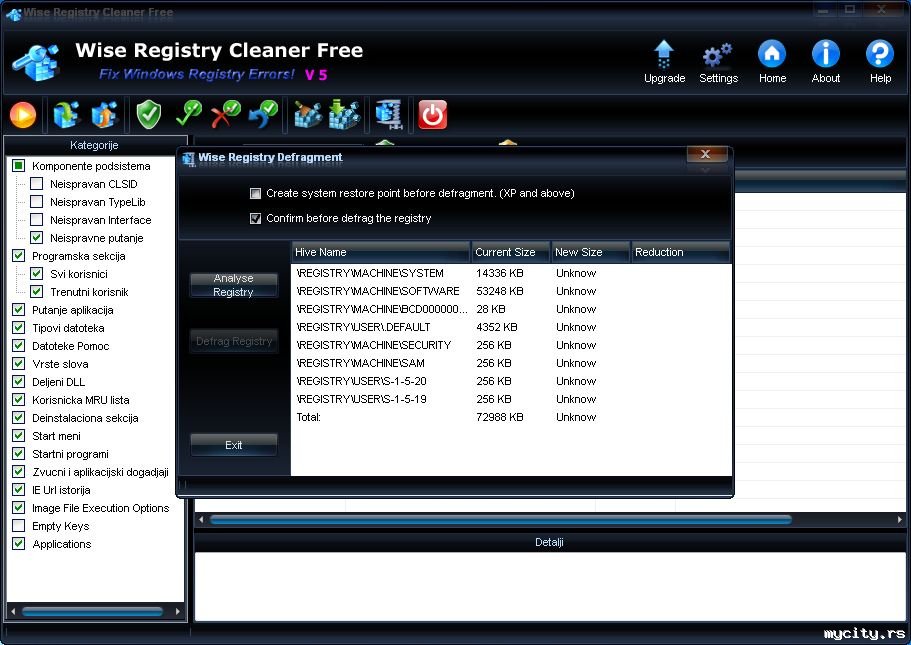
Task: Click the red power exit icon
Action: [433, 114]
